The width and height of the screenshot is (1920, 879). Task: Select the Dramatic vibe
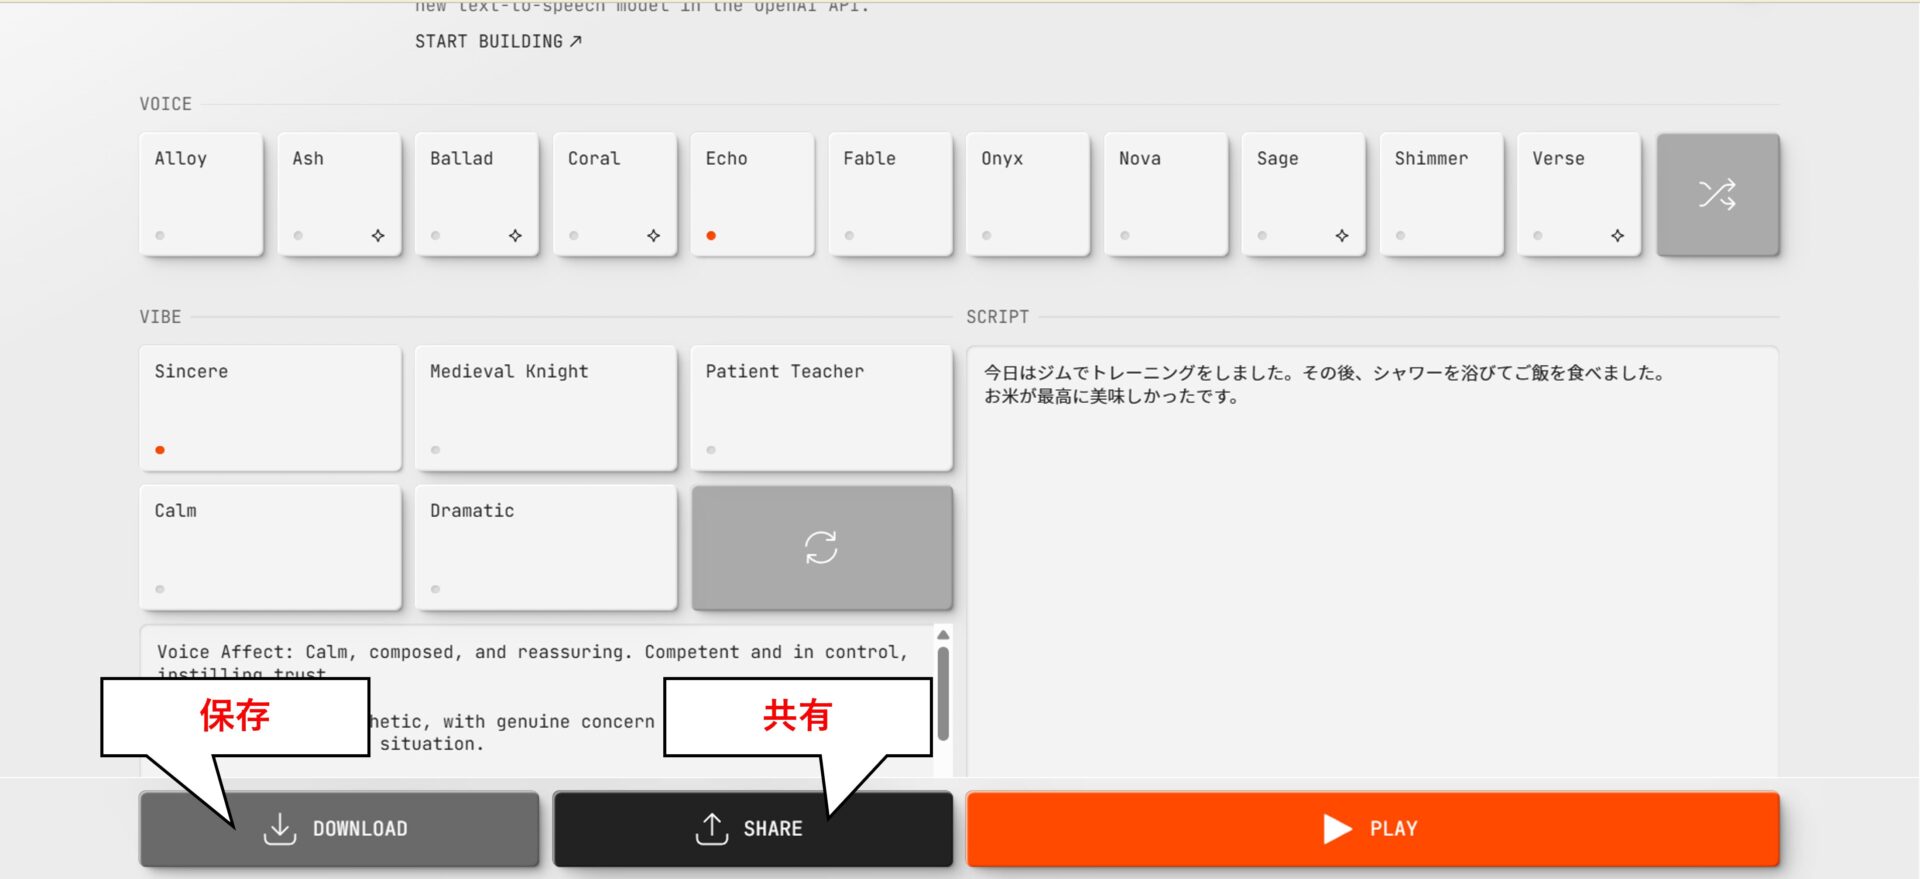546,548
